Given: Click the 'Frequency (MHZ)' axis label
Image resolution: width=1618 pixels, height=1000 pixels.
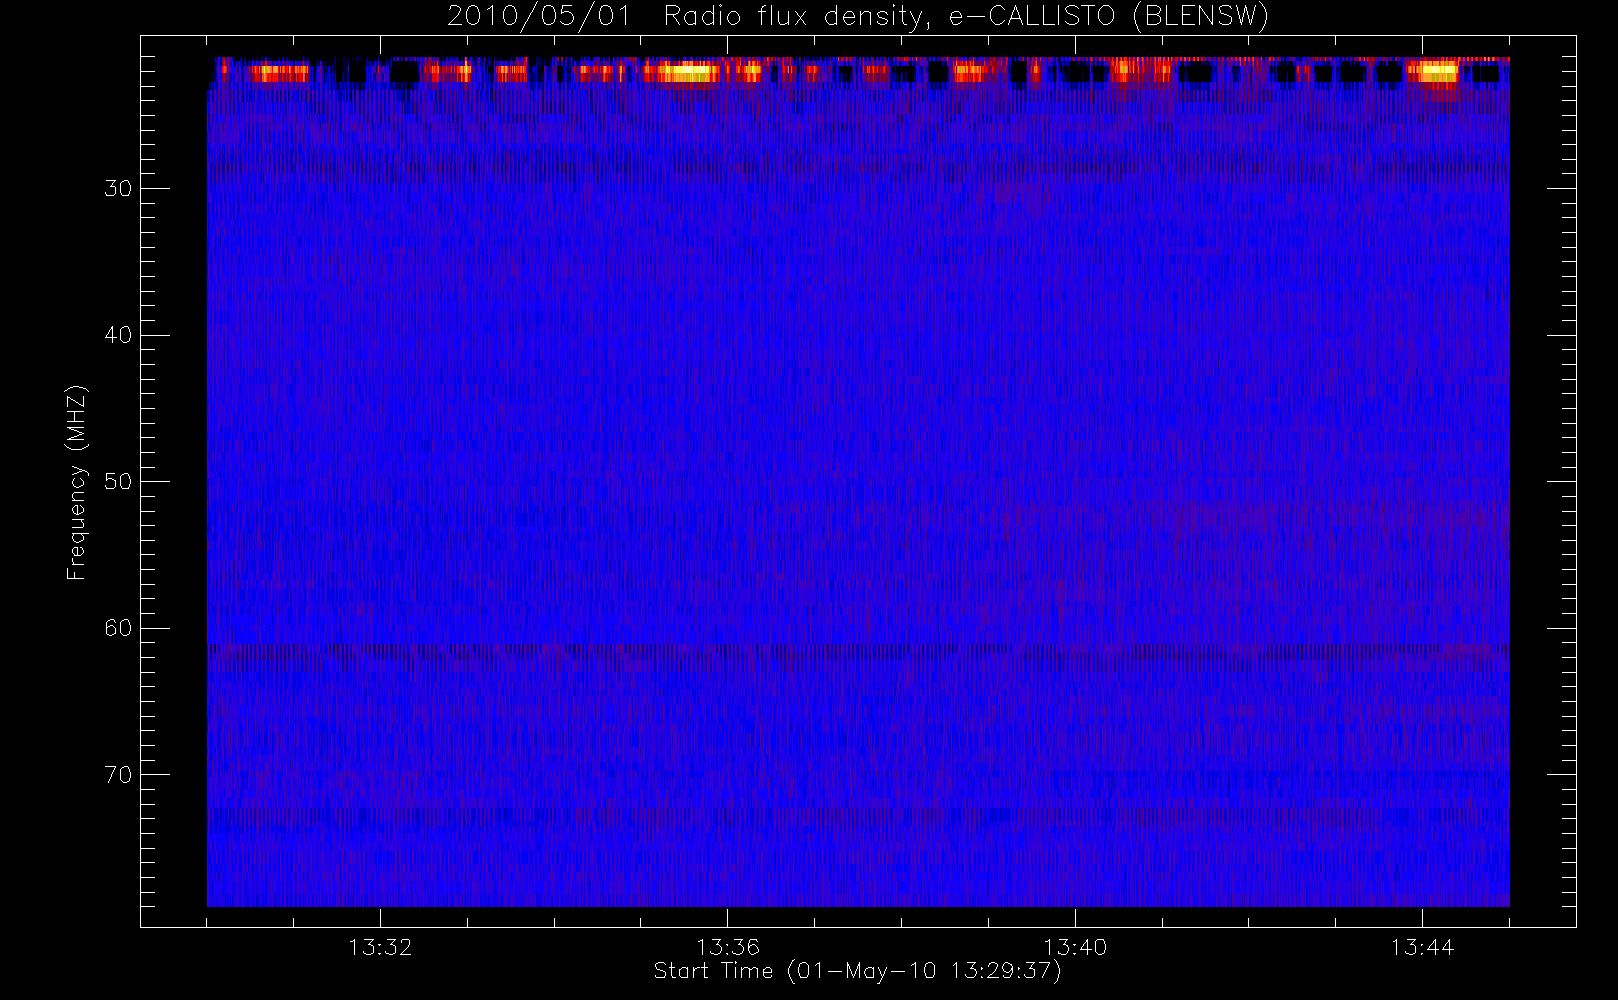Looking at the screenshot, I should [77, 482].
